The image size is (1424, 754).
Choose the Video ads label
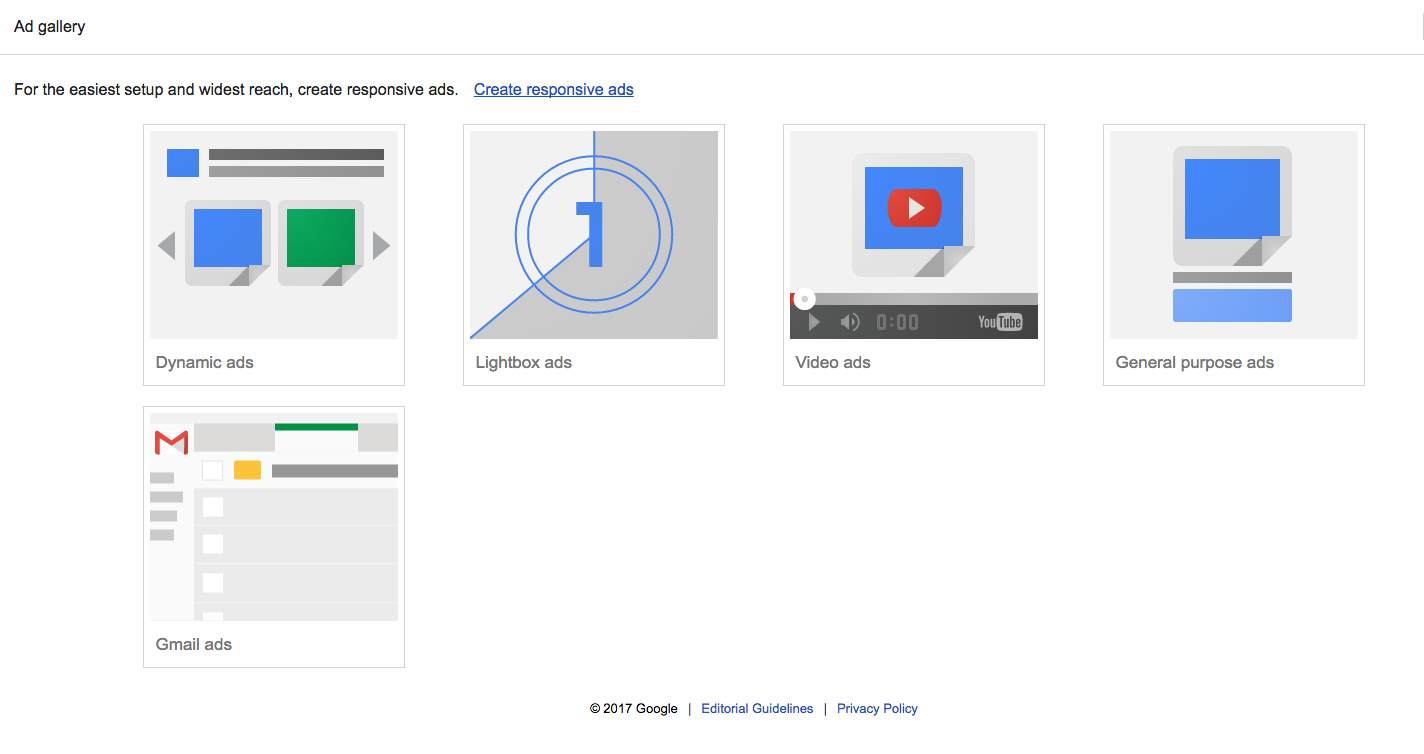(x=833, y=362)
